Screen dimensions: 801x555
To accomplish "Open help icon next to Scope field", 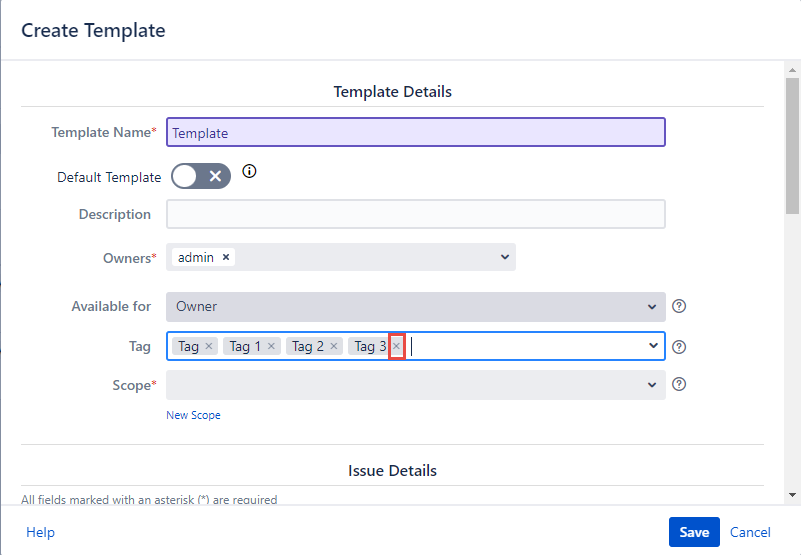I will click(x=679, y=384).
